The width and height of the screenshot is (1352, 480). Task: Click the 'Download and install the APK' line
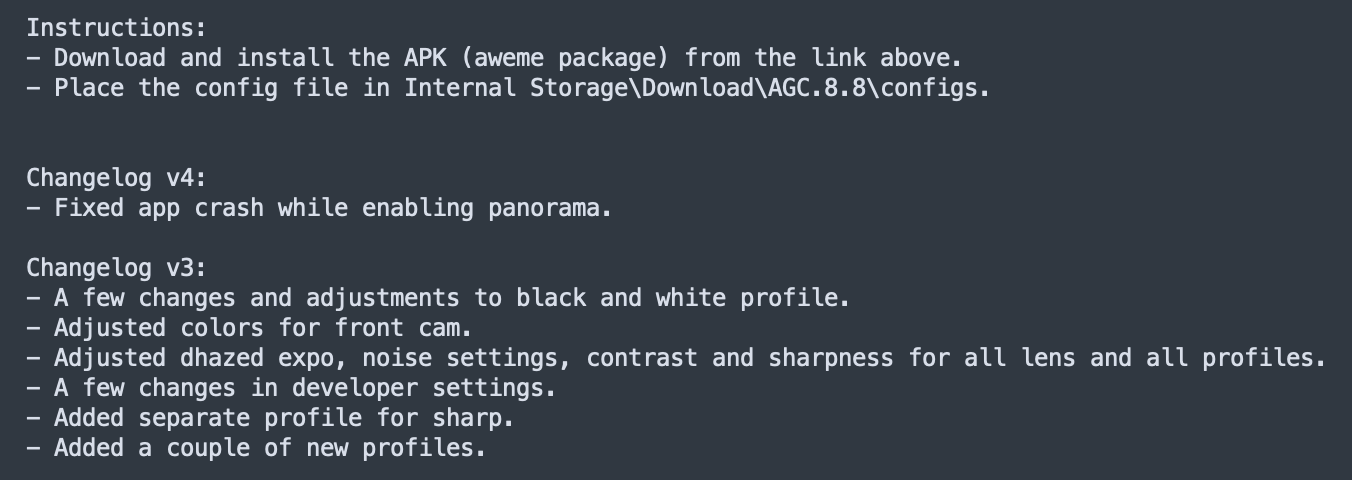pyautogui.click(x=494, y=58)
